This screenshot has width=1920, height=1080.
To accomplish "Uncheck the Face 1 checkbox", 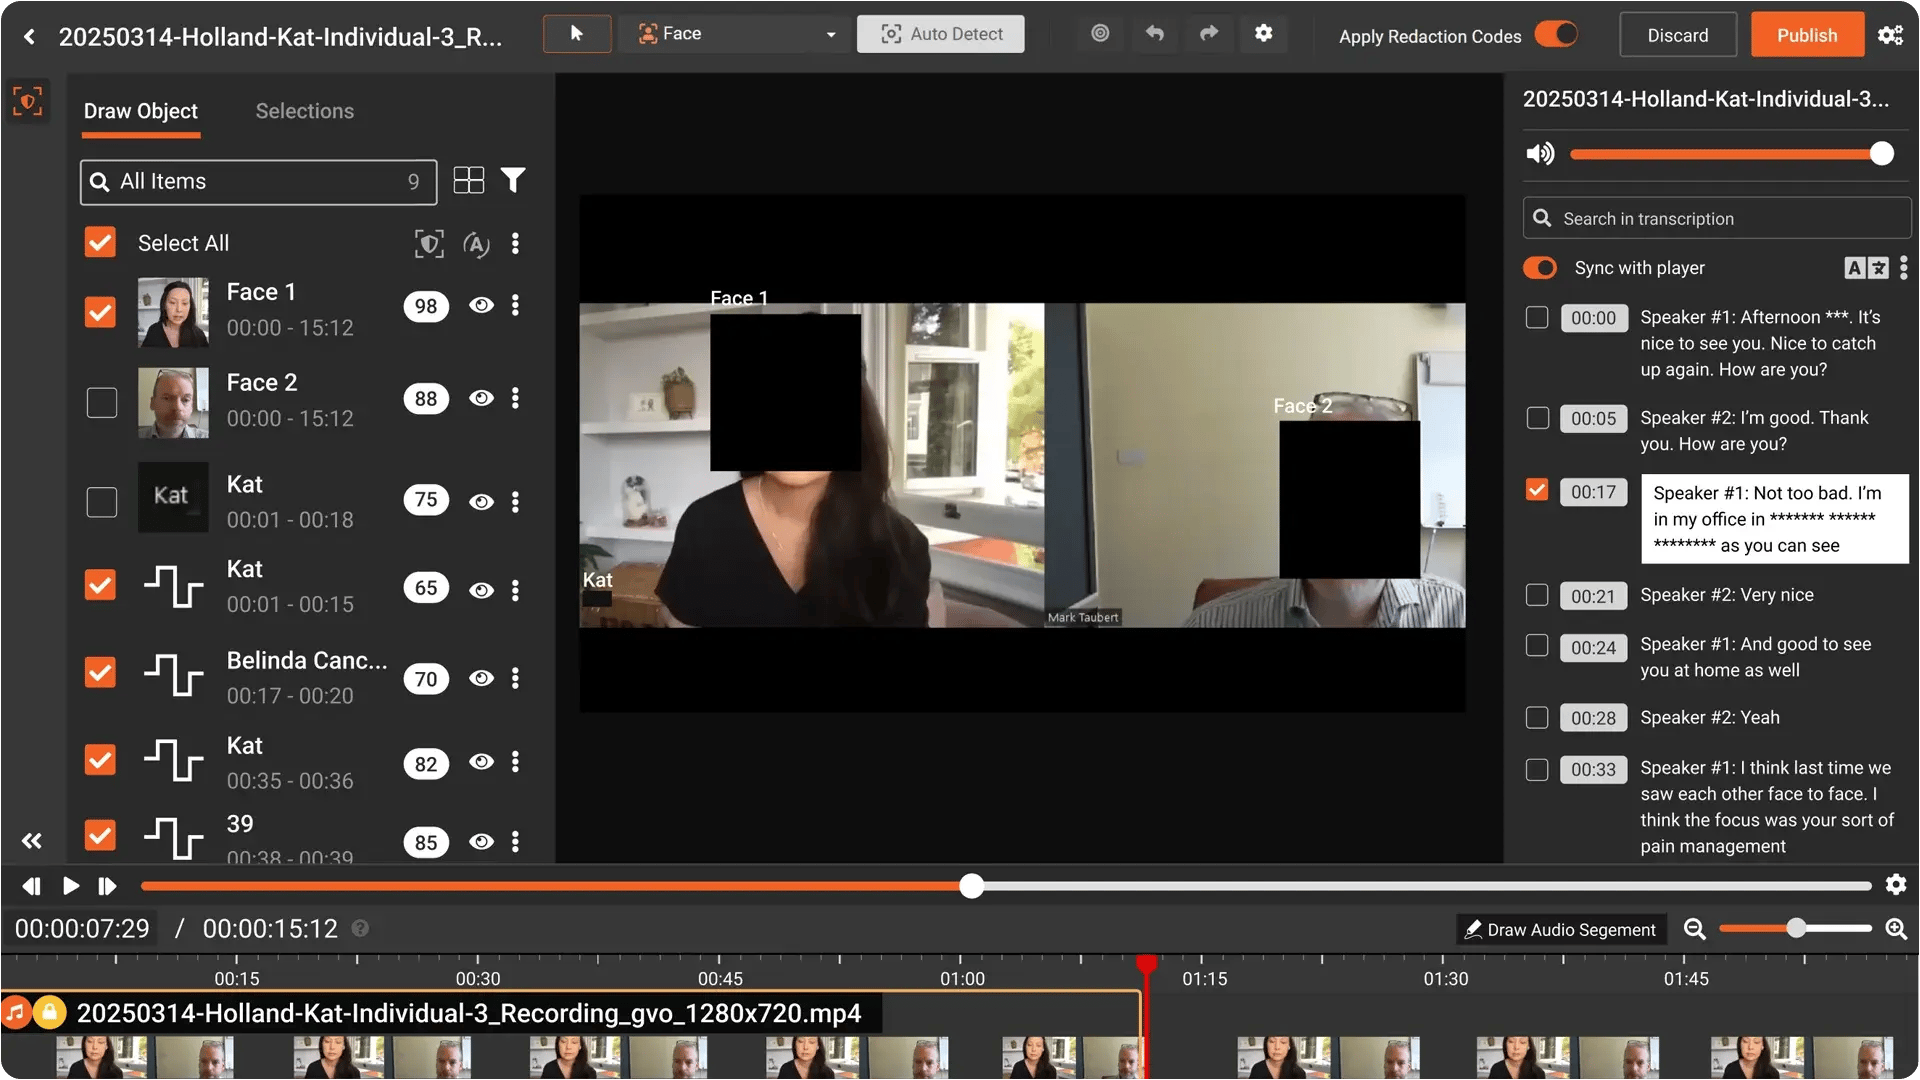I will tap(100, 312).
